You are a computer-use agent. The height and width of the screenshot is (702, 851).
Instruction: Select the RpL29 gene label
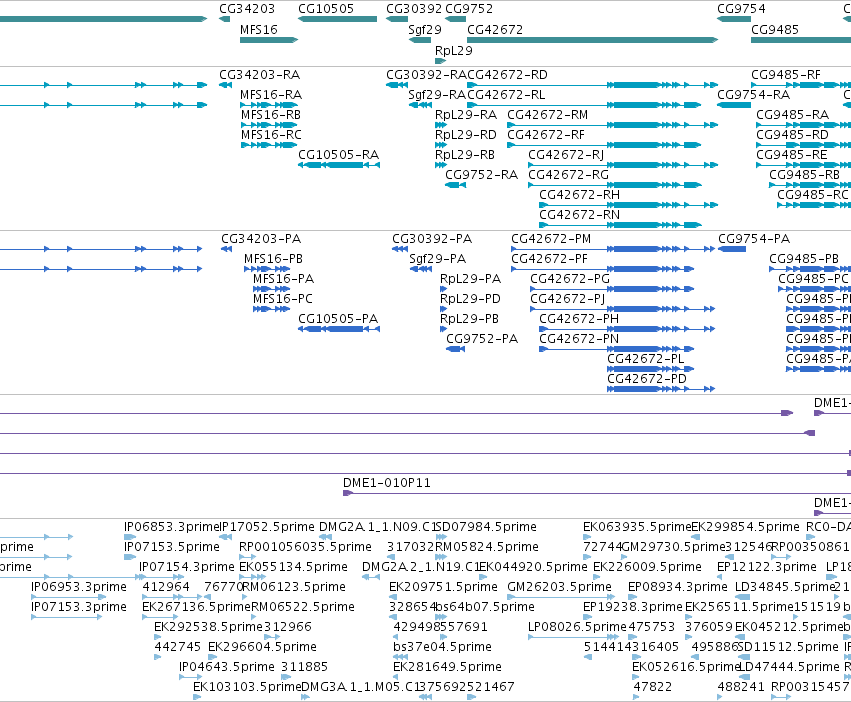(454, 50)
